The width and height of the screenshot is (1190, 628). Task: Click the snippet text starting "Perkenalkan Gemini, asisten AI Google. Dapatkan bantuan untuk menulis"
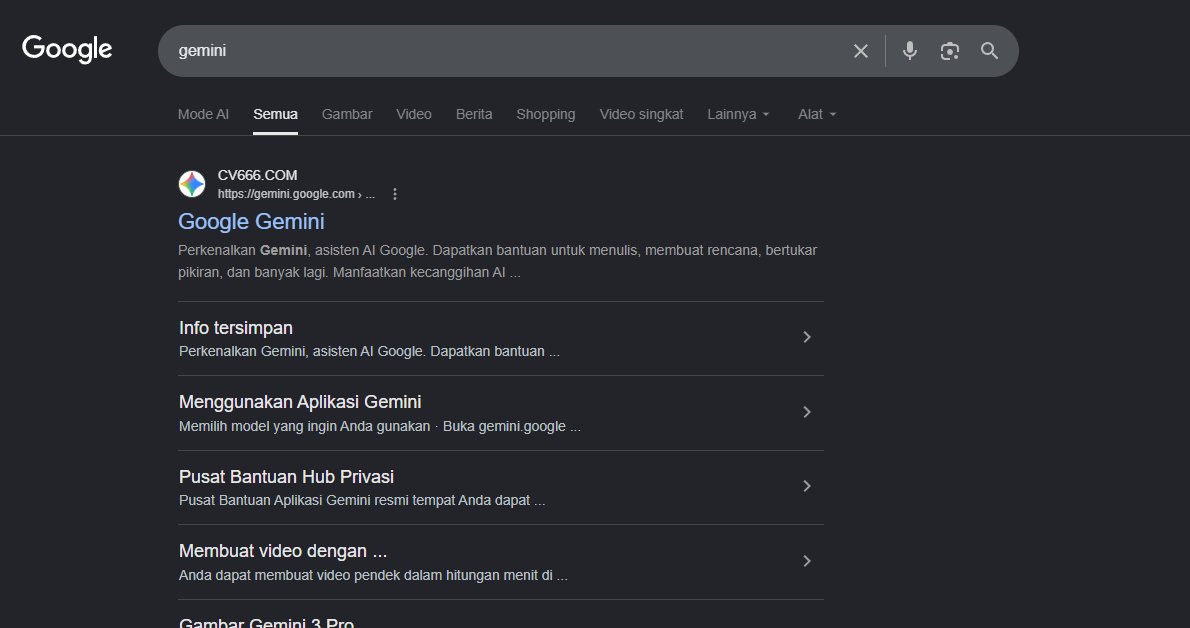click(x=497, y=261)
